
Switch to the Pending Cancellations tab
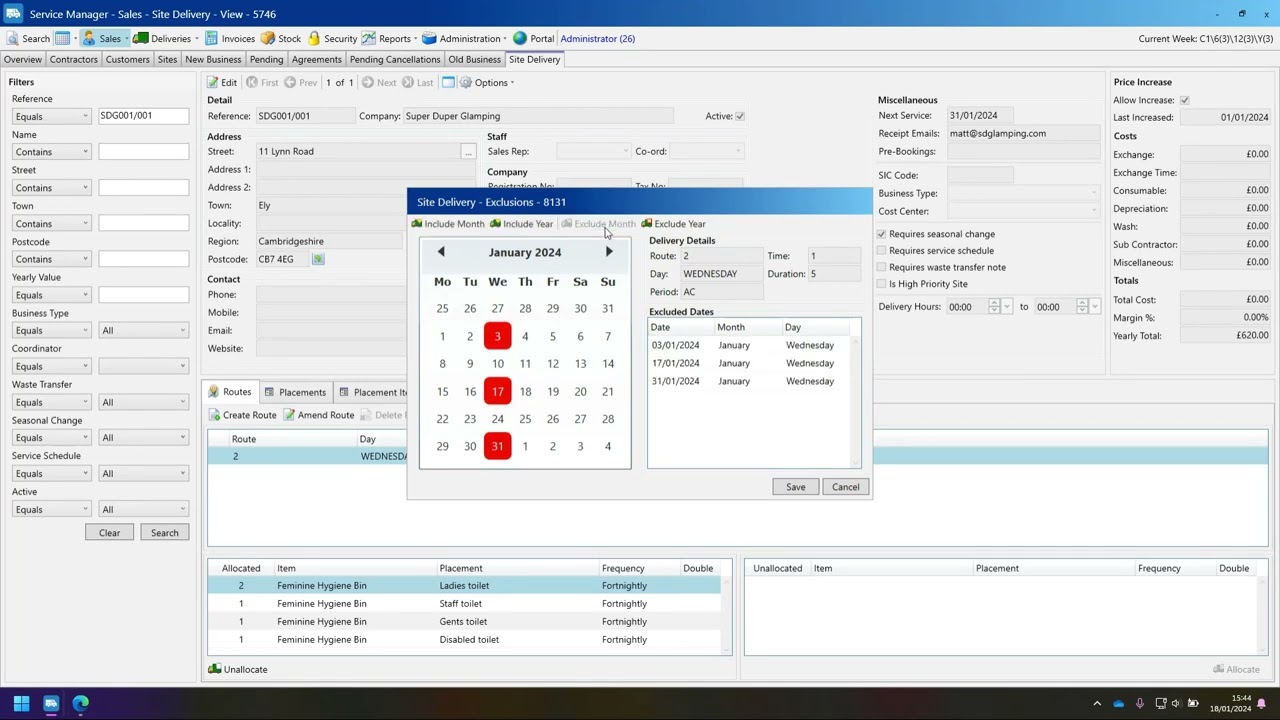tap(395, 60)
